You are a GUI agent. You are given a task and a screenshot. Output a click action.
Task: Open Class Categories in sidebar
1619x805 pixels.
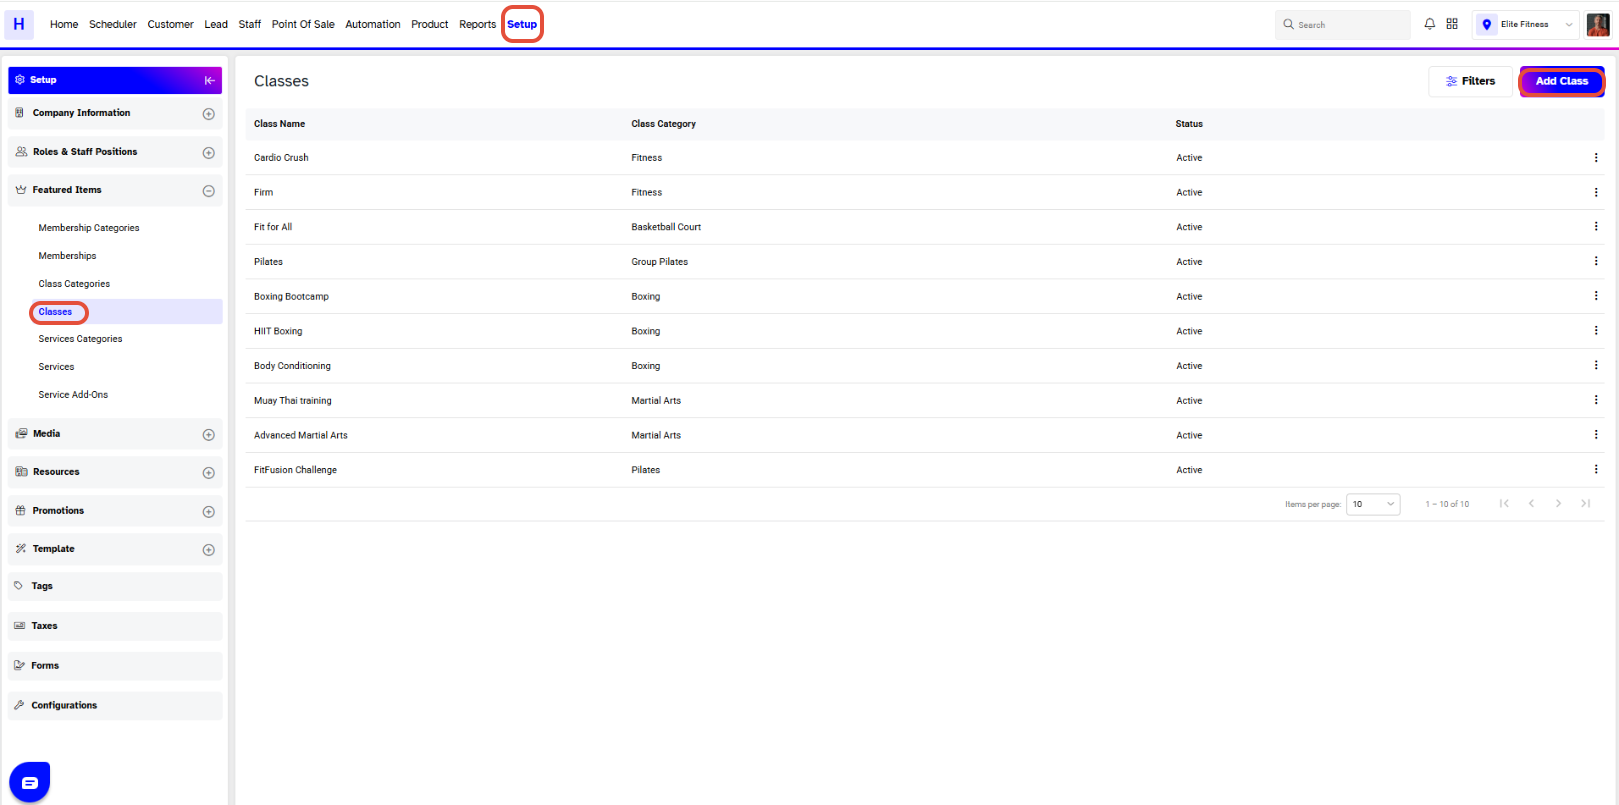74,284
